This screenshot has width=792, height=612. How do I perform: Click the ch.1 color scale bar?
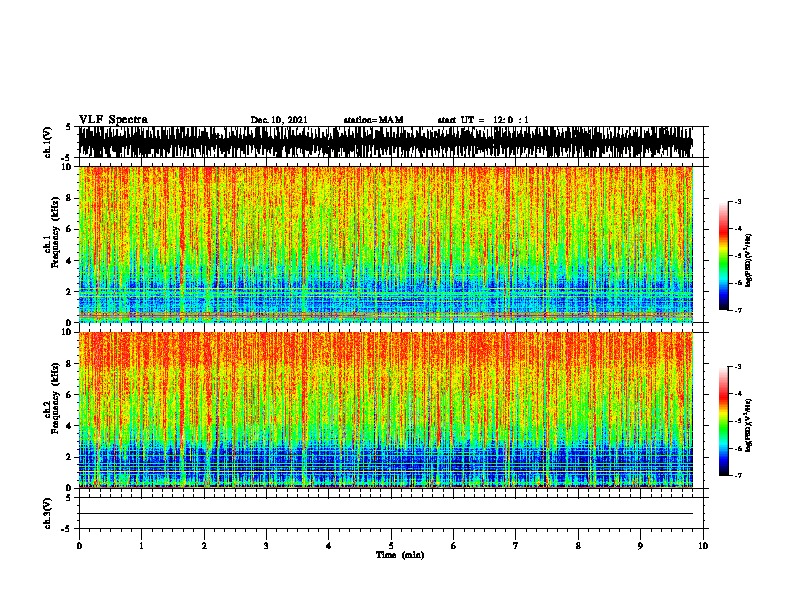click(x=723, y=256)
